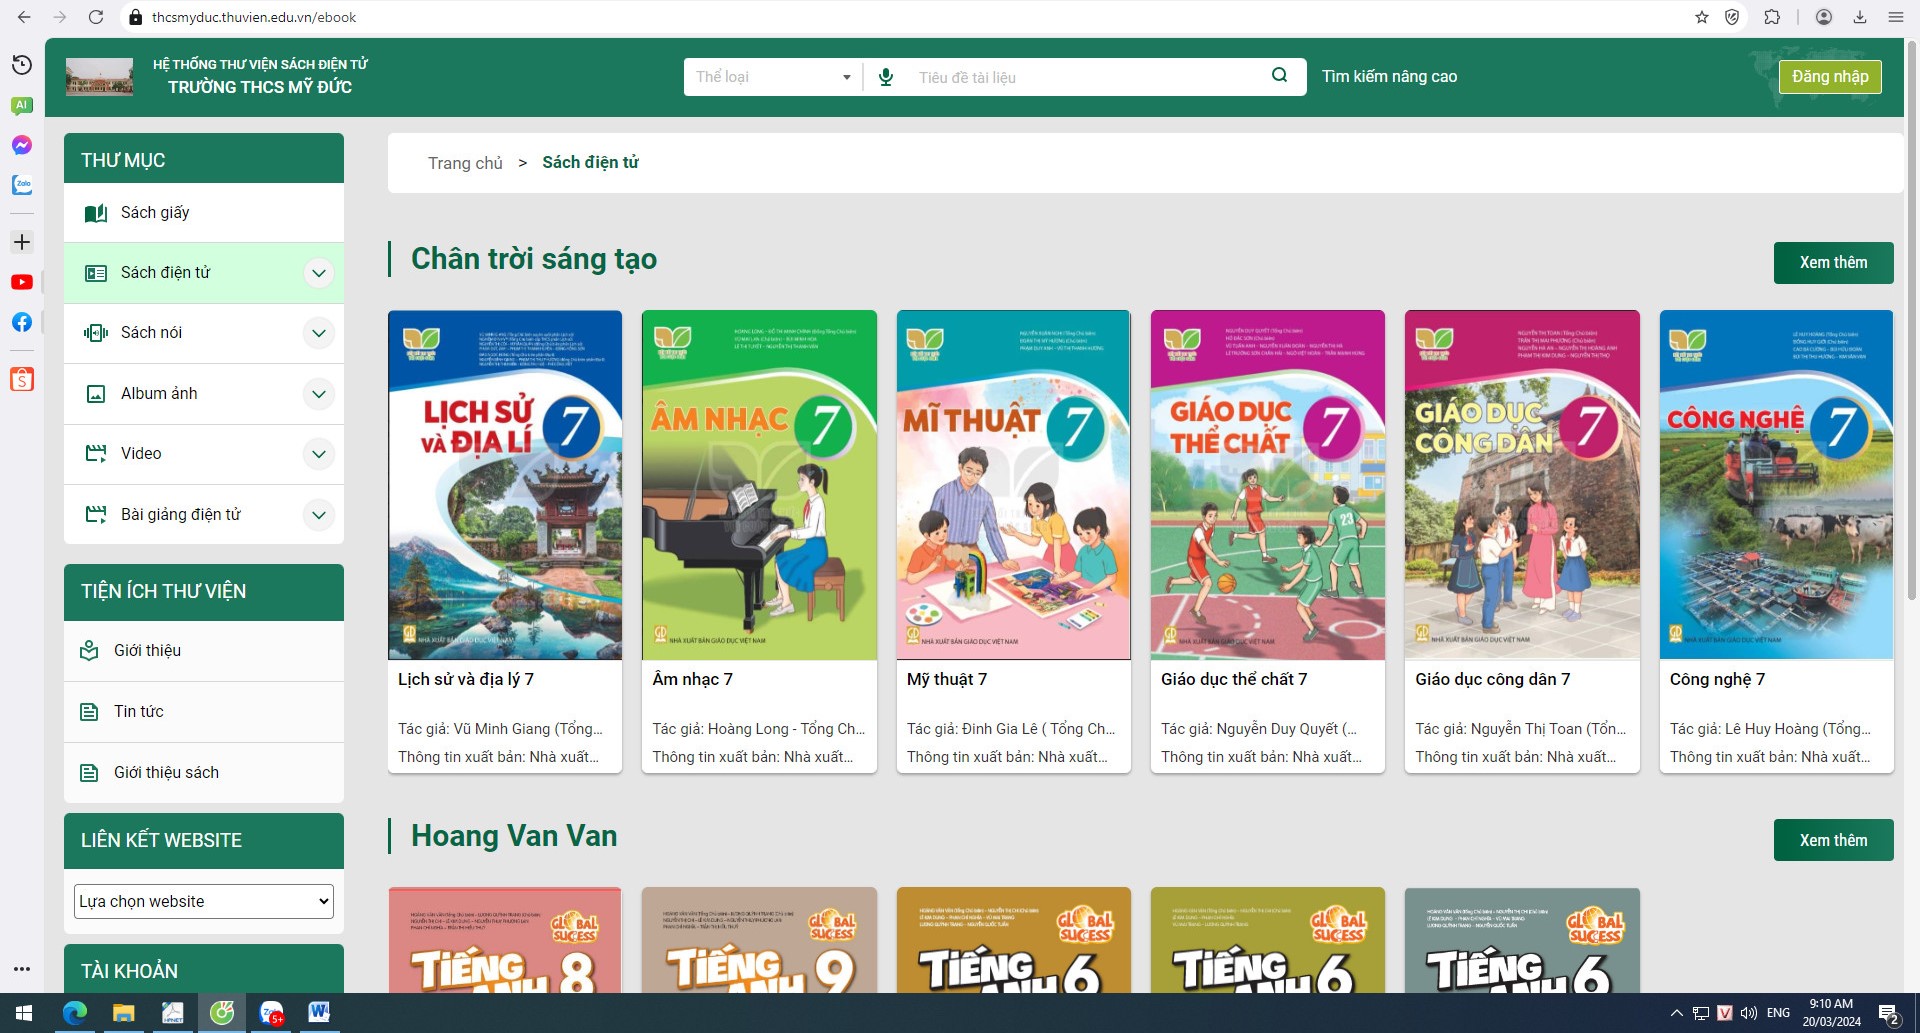
Task: Open the Mĩ thuật 7 book cover
Action: point(1014,485)
